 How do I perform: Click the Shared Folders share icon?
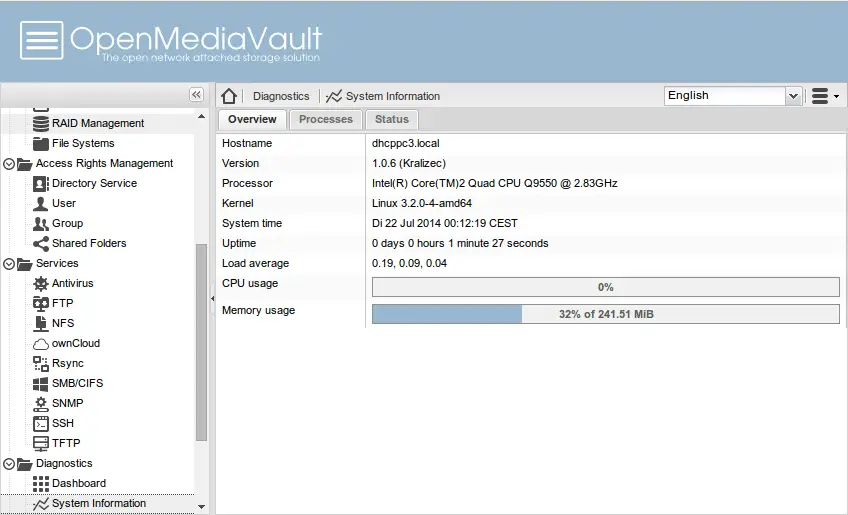41,243
